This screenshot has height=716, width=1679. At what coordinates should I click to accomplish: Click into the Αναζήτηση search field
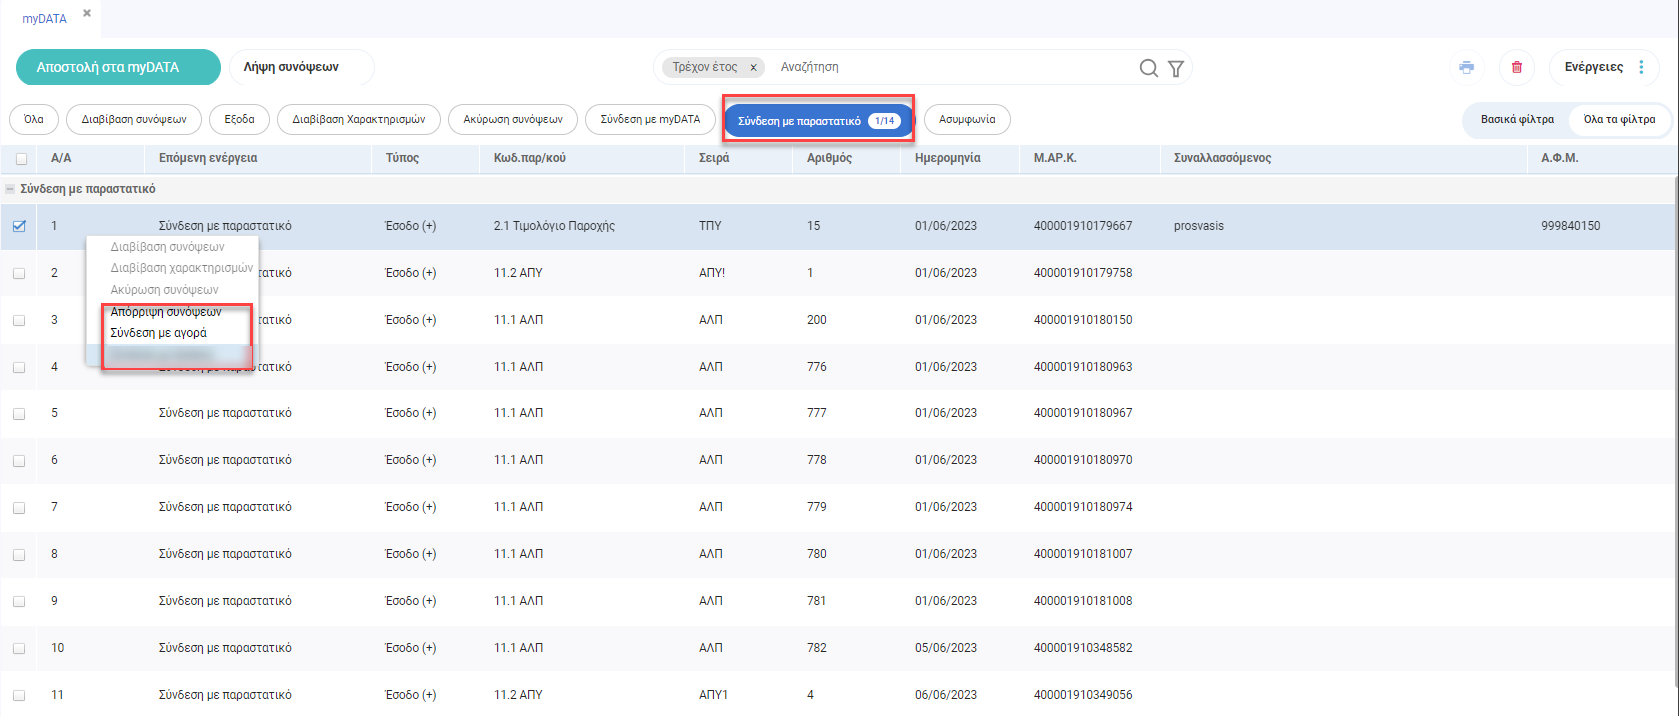pyautogui.click(x=950, y=67)
